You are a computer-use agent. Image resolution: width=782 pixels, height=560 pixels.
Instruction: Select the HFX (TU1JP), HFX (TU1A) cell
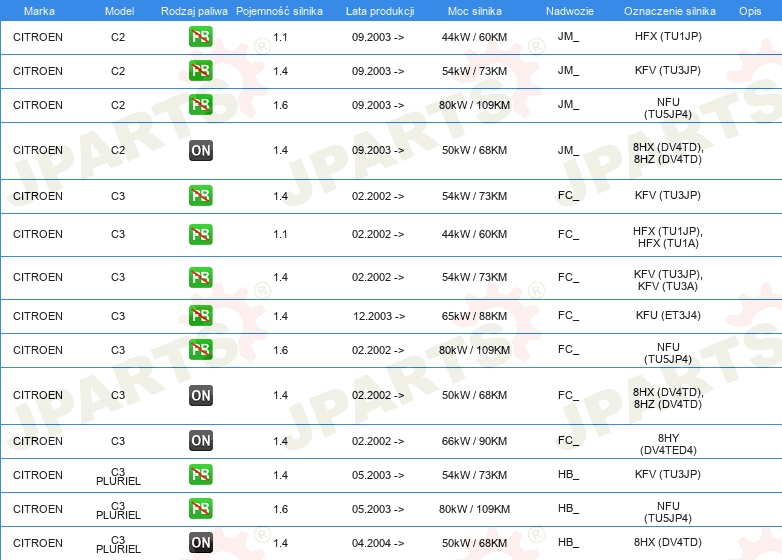668,237
